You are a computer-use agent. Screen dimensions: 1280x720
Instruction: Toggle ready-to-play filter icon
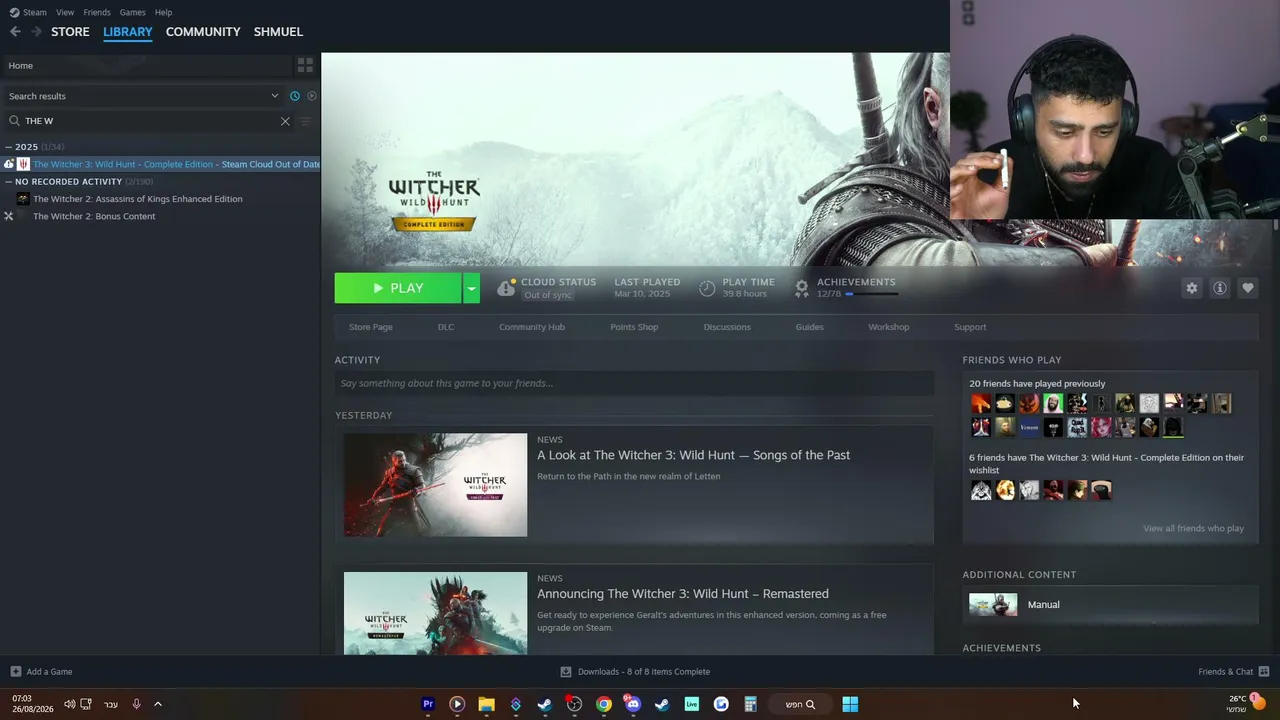(312, 96)
